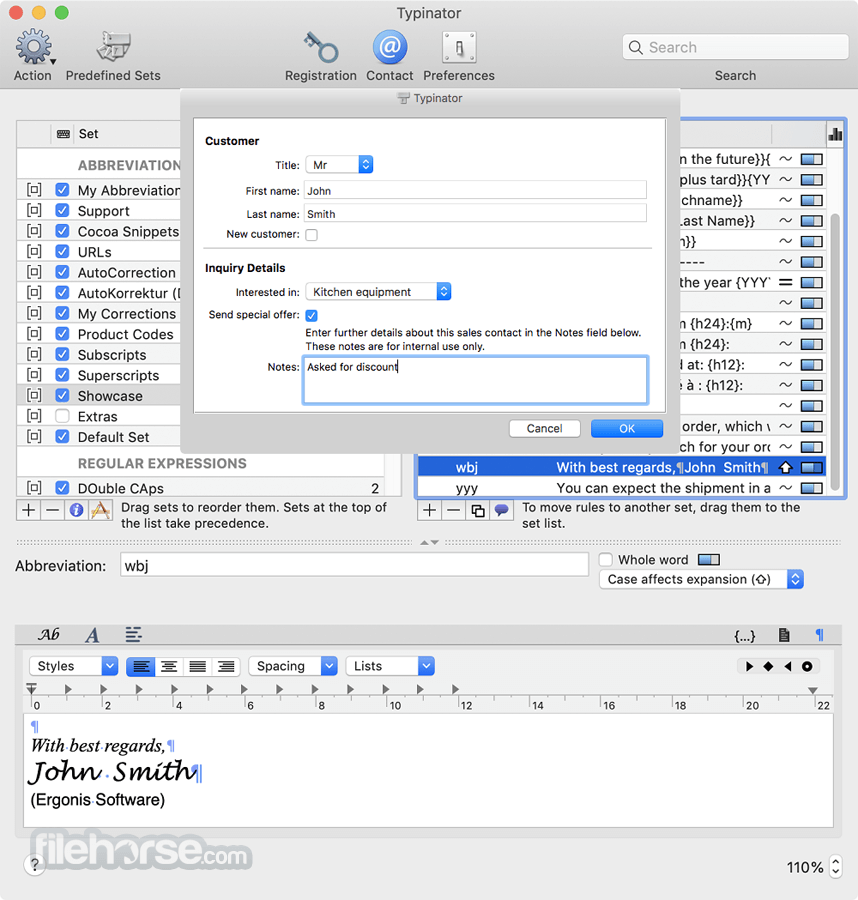Remove selected set with minus button
The height and width of the screenshot is (900, 858).
52,510
